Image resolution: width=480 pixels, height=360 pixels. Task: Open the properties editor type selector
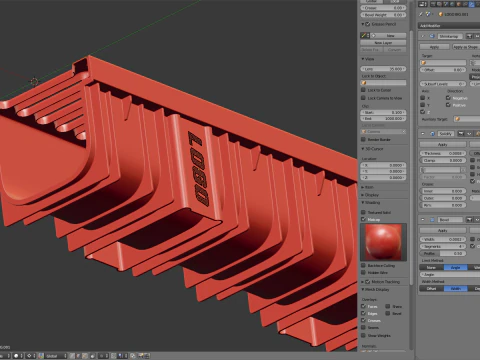[x=423, y=4]
